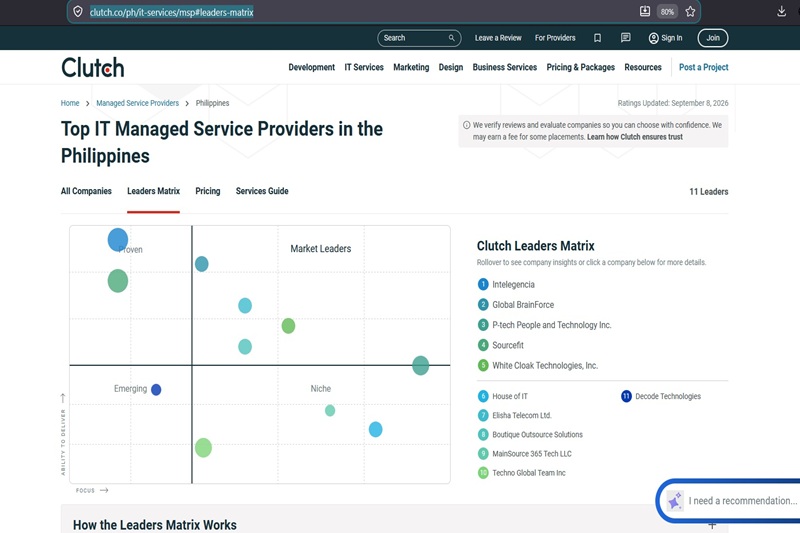This screenshot has width=800, height=533.
Task: Click the large blue bubble over Proven label
Action: coord(118,240)
